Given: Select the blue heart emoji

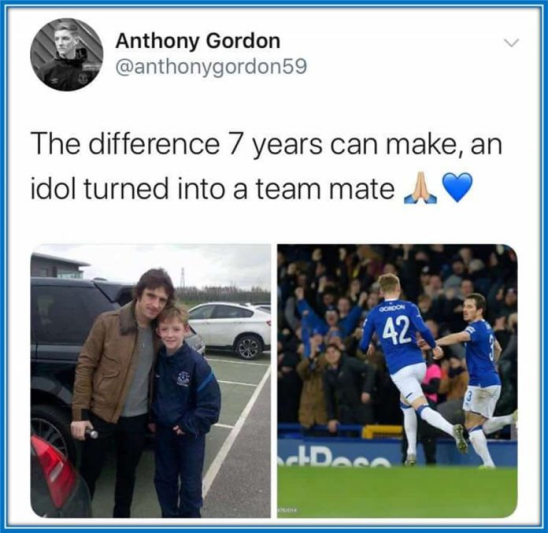Looking at the screenshot, I should 457,188.
